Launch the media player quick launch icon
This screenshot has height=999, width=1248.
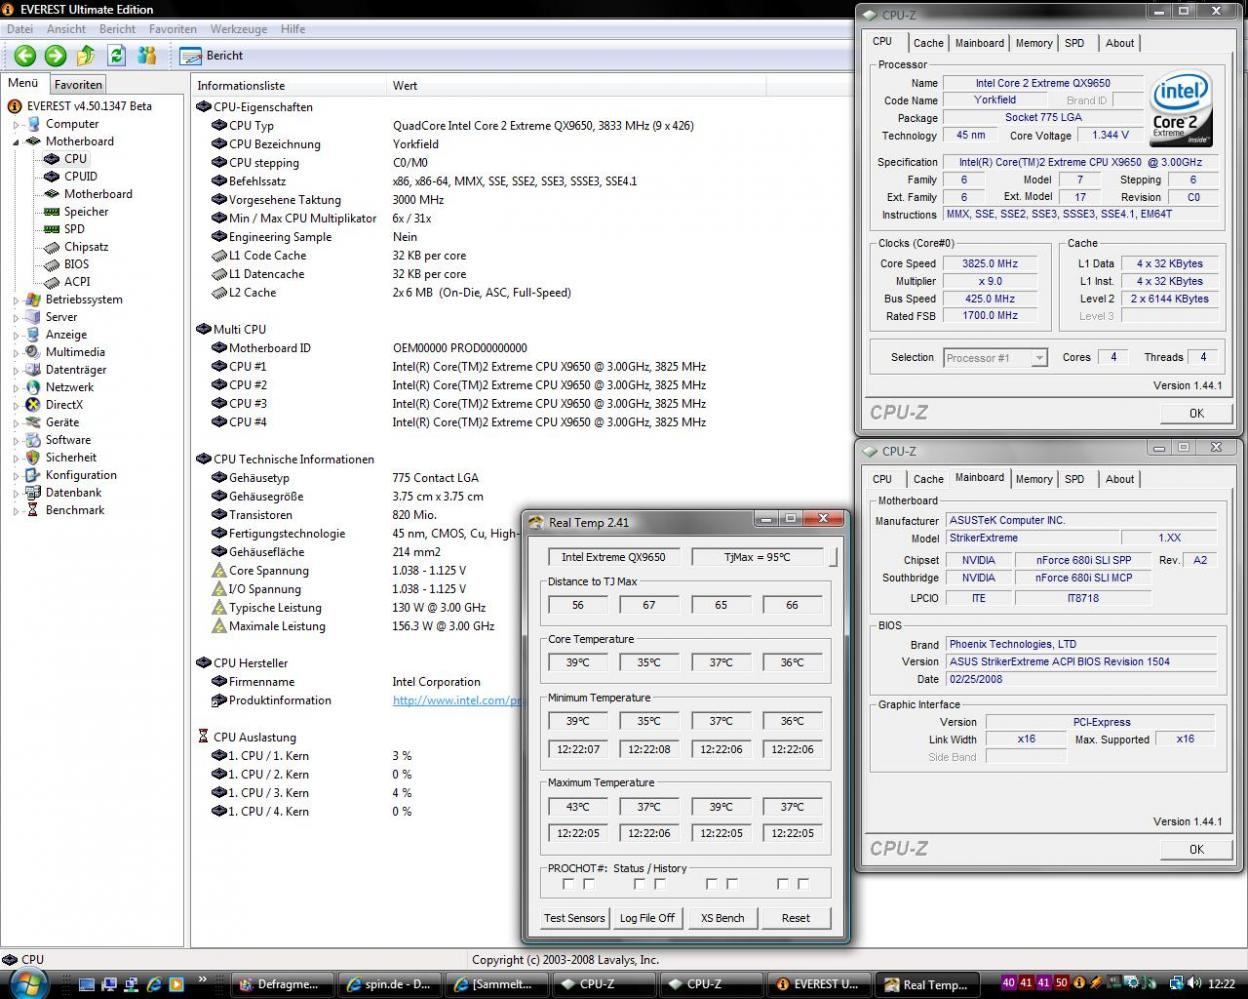[176, 984]
